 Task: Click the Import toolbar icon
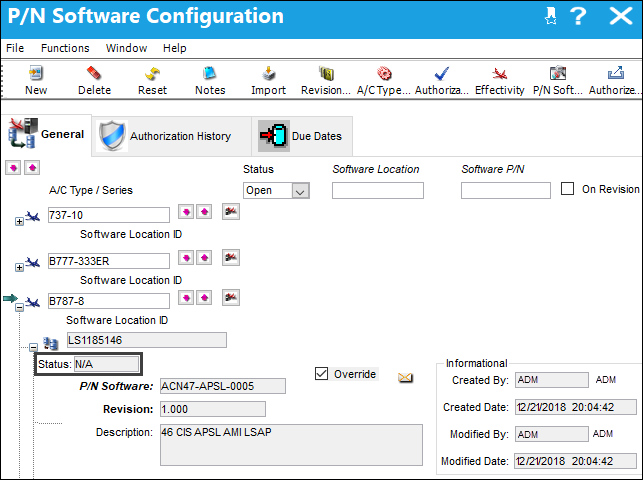[x=269, y=73]
